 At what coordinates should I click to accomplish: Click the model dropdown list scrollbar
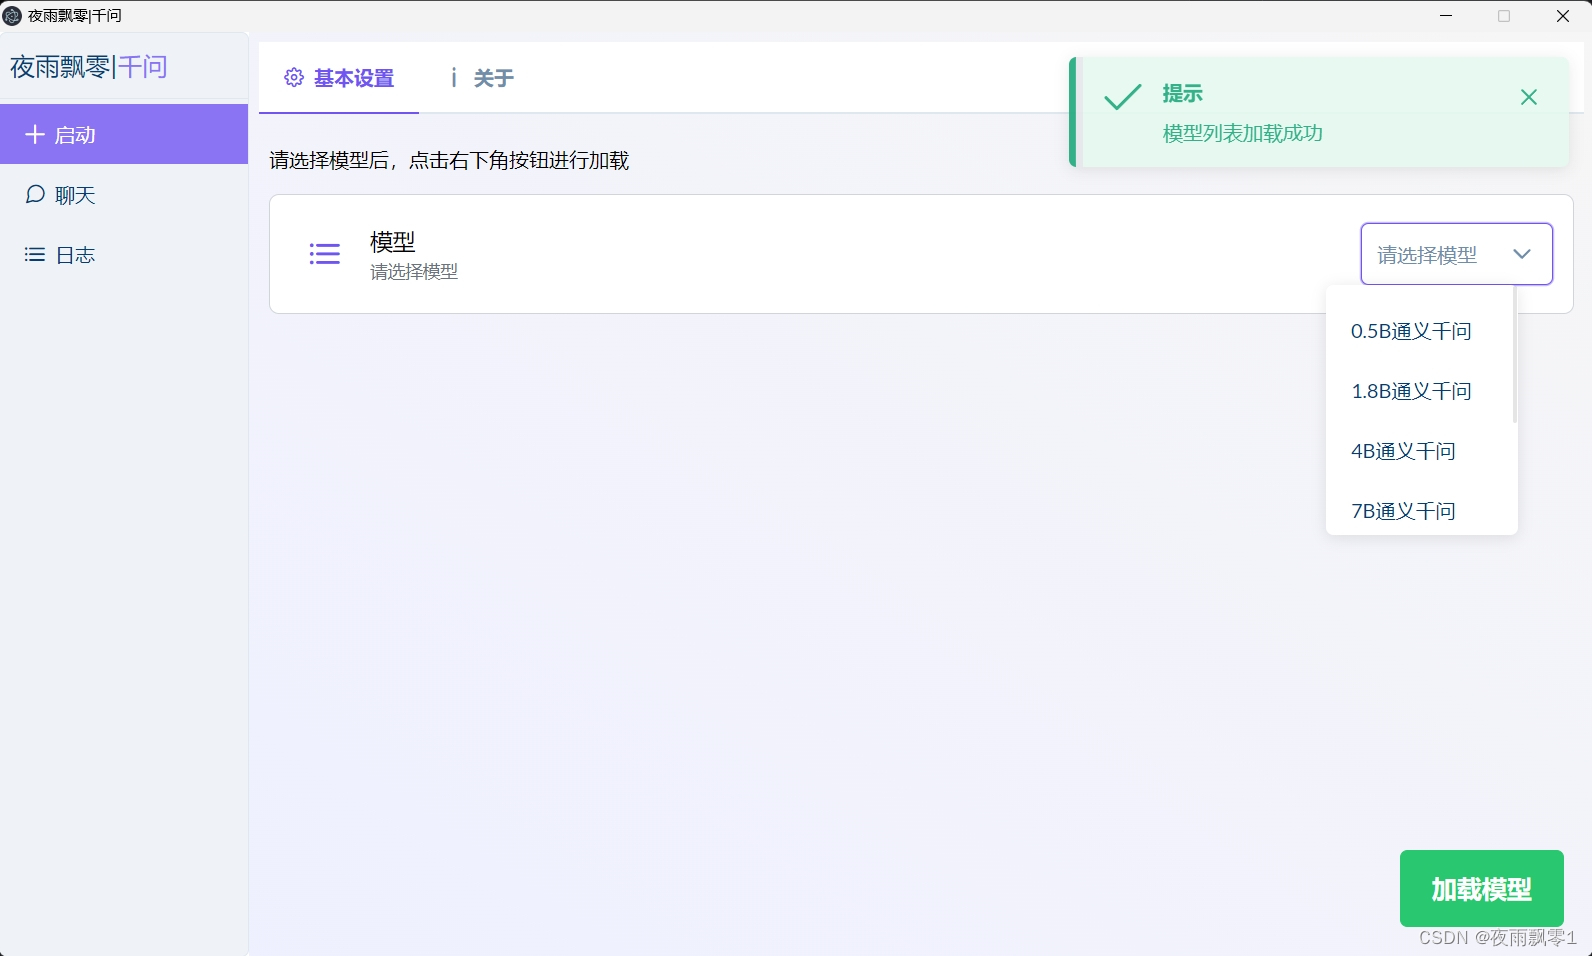(x=1514, y=355)
